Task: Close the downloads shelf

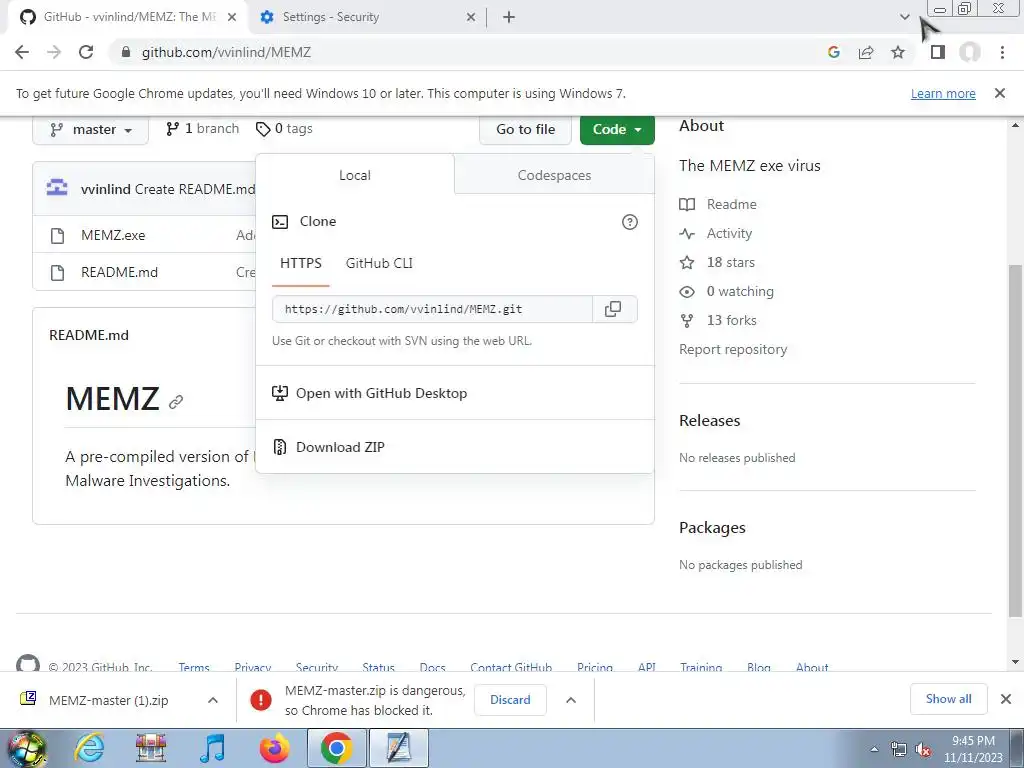Action: pyautogui.click(x=1006, y=699)
